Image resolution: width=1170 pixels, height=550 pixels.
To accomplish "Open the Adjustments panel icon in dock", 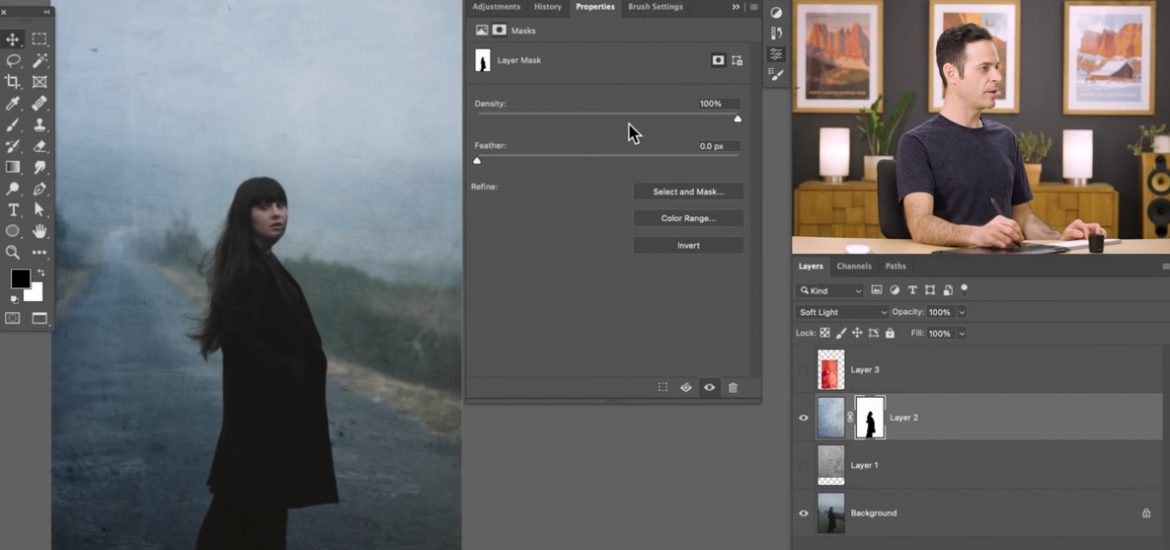I will point(776,13).
